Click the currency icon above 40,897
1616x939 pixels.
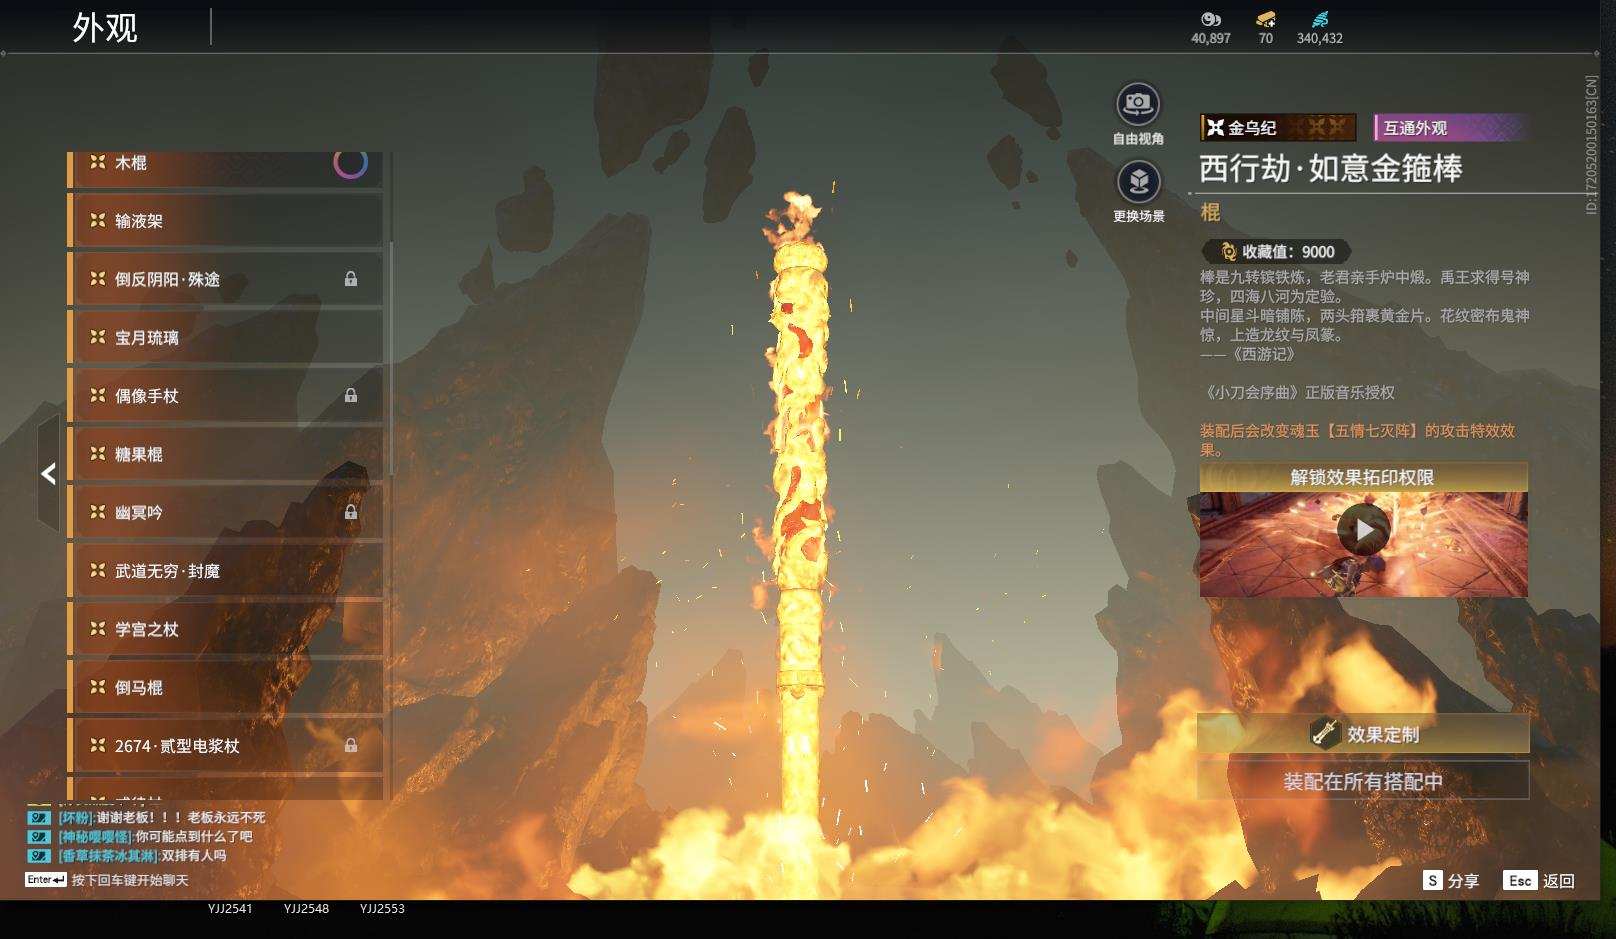[x=1211, y=19]
